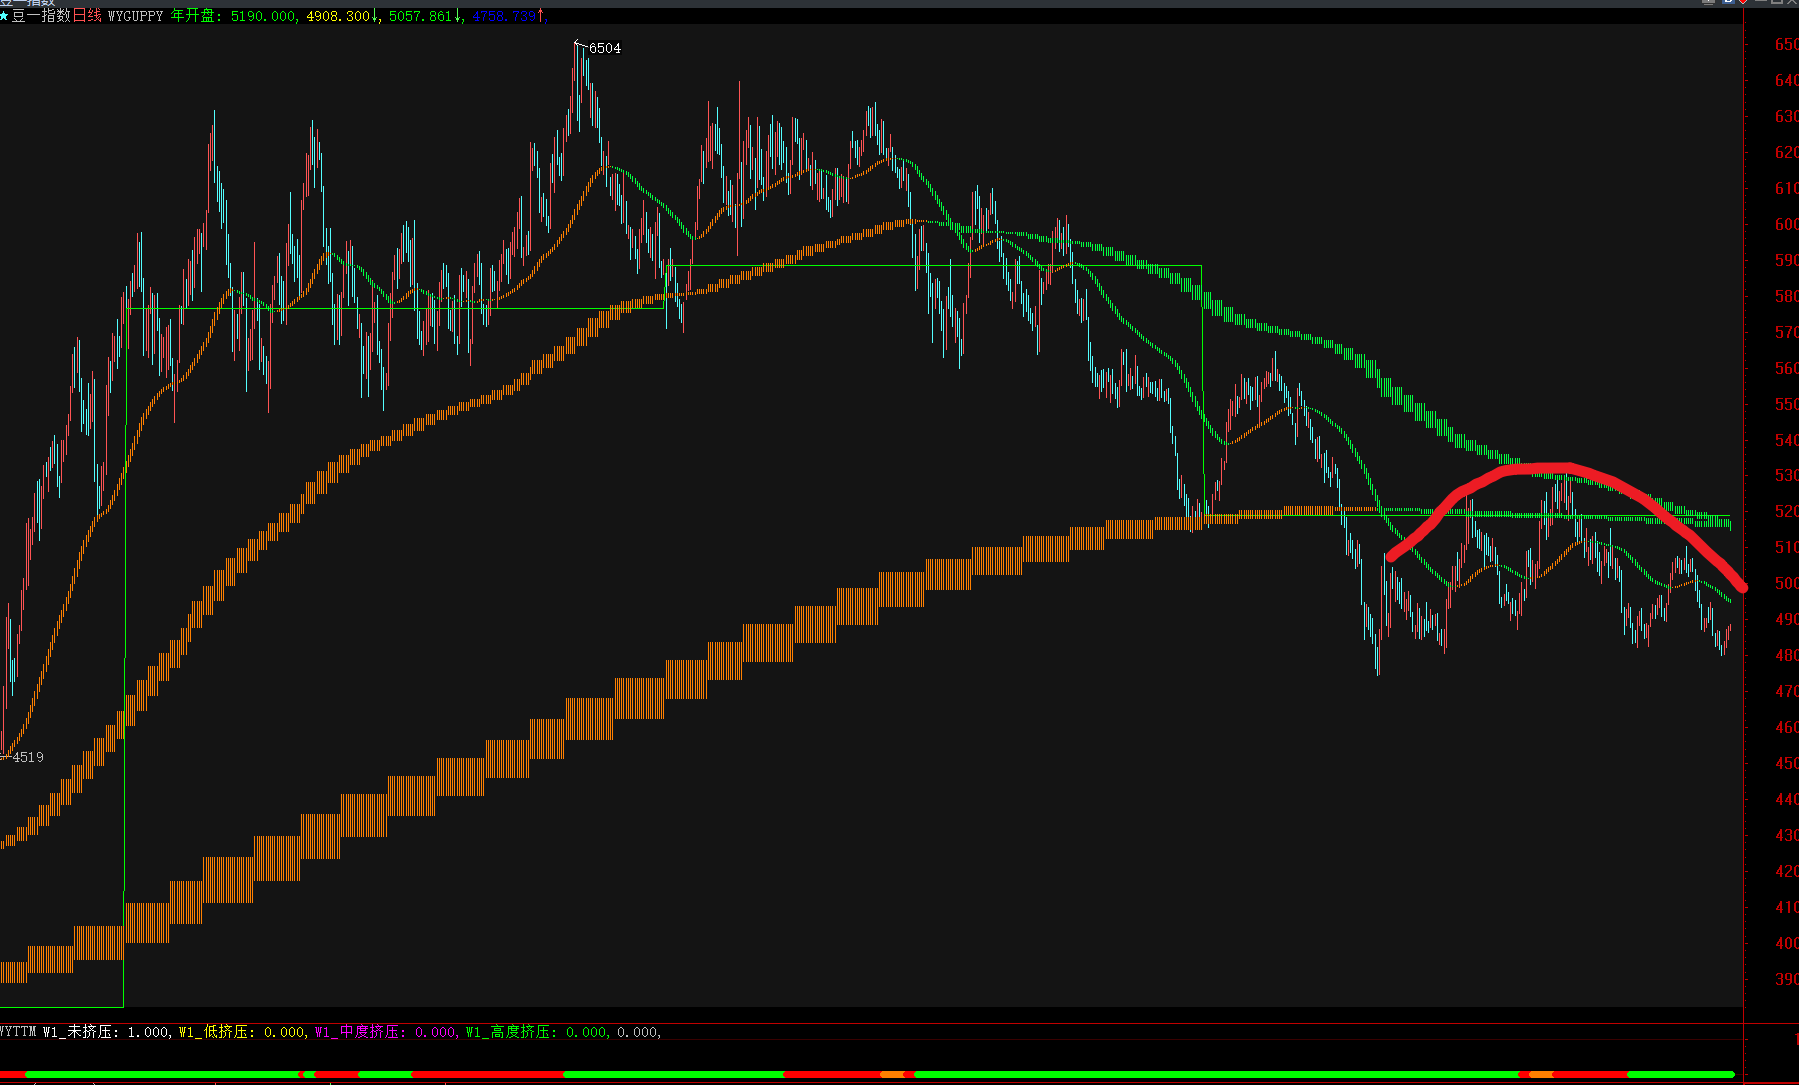Click the 年开盘 value 5190.000
The image size is (1799, 1085).
coord(262,17)
